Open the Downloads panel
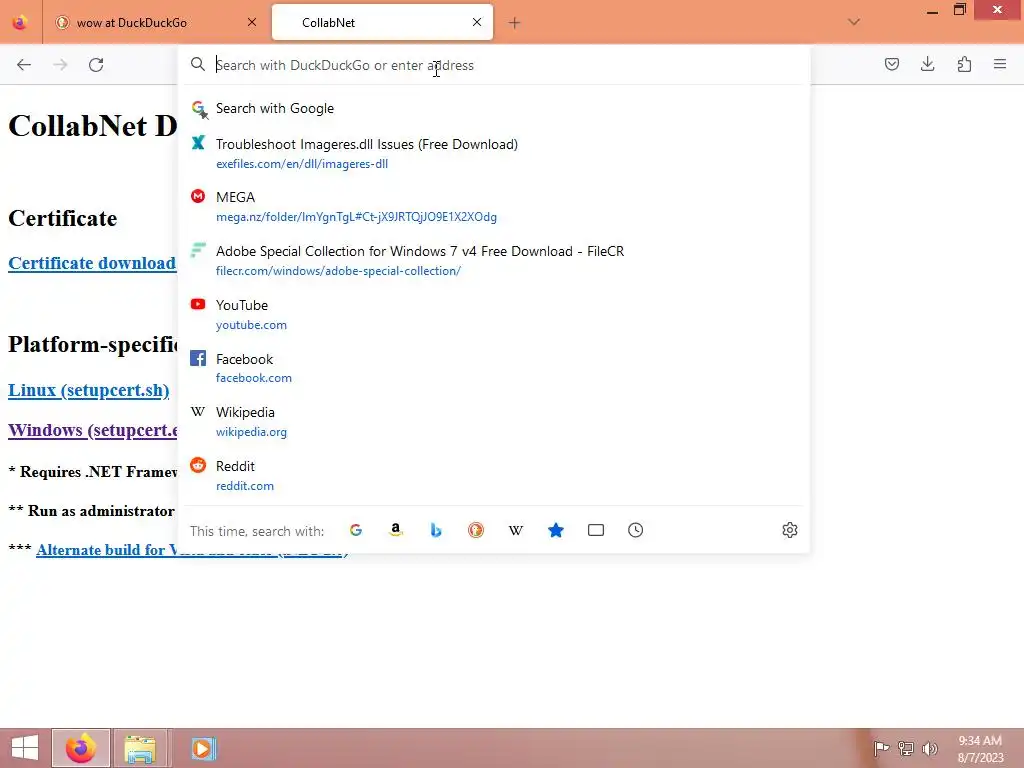Image resolution: width=1024 pixels, height=768 pixels. [x=927, y=64]
